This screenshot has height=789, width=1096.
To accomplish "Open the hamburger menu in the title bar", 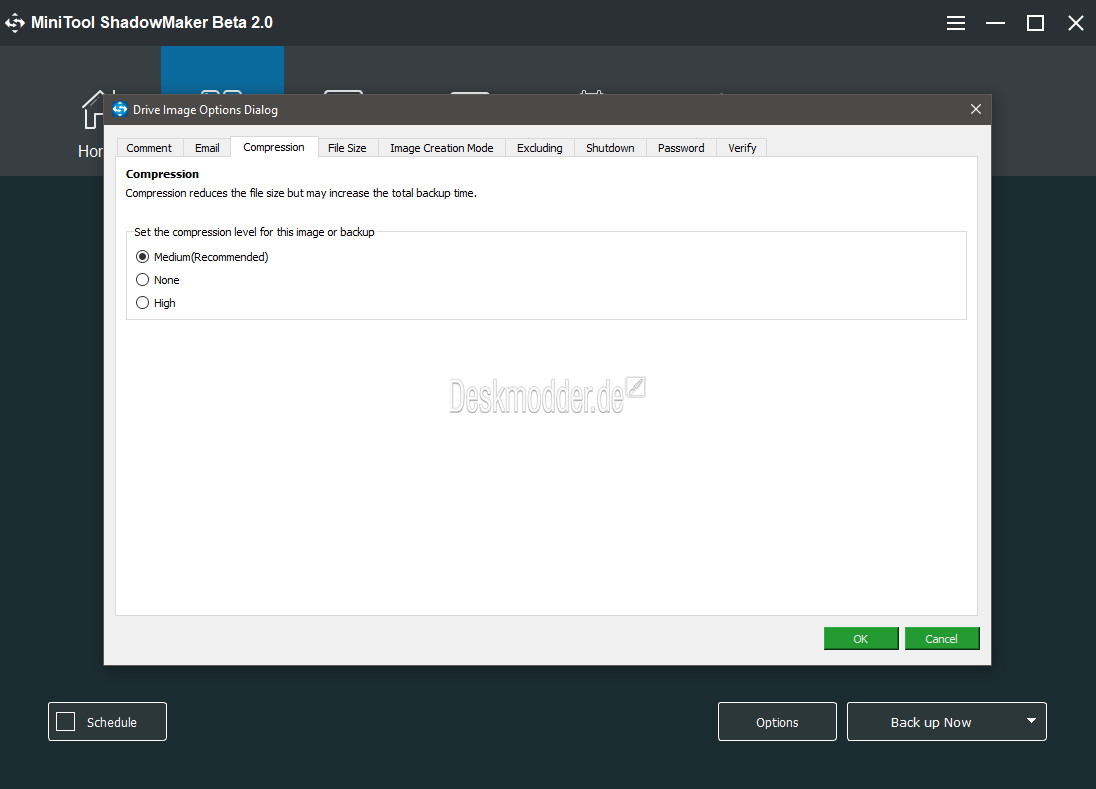I will [956, 23].
